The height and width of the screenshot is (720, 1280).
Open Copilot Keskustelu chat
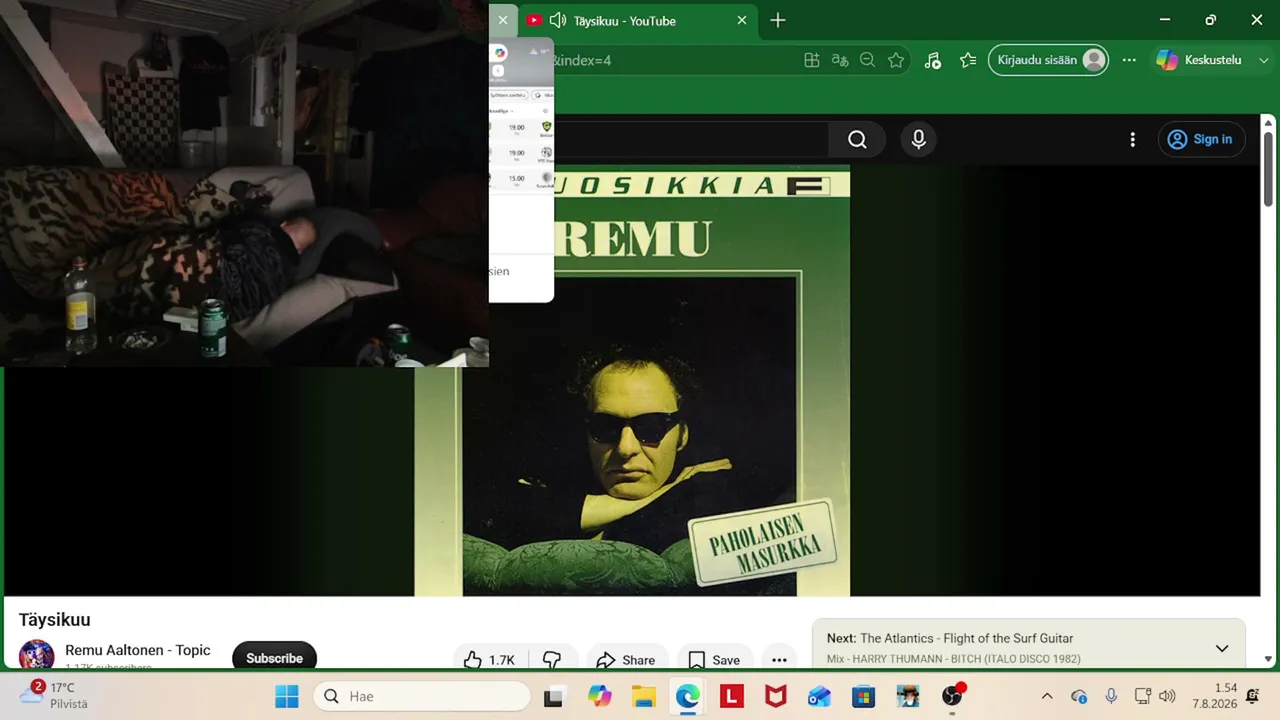pyautogui.click(x=1200, y=60)
